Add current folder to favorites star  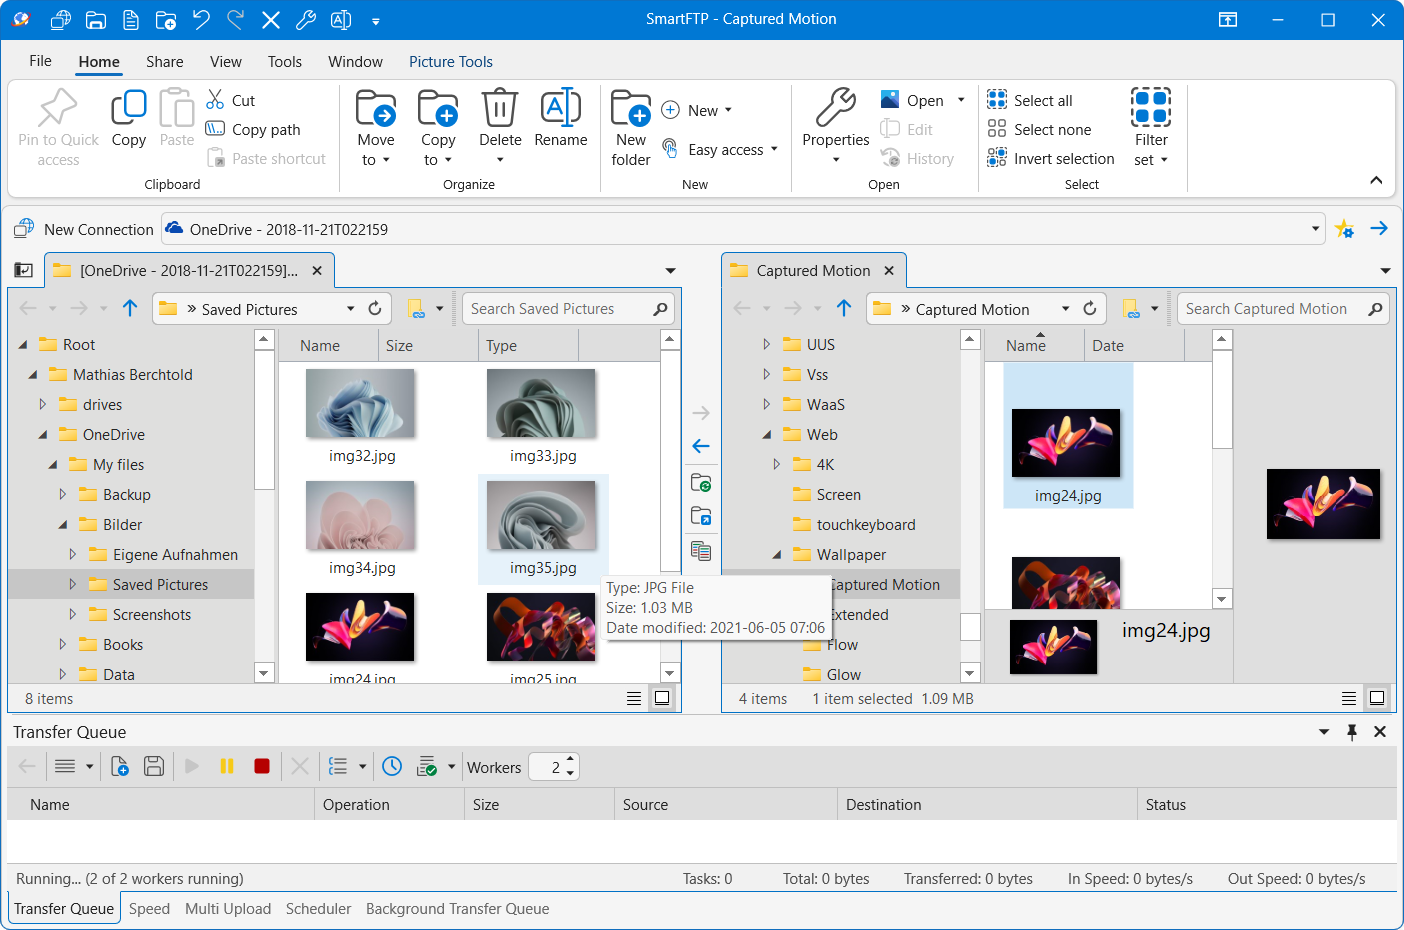(1345, 229)
